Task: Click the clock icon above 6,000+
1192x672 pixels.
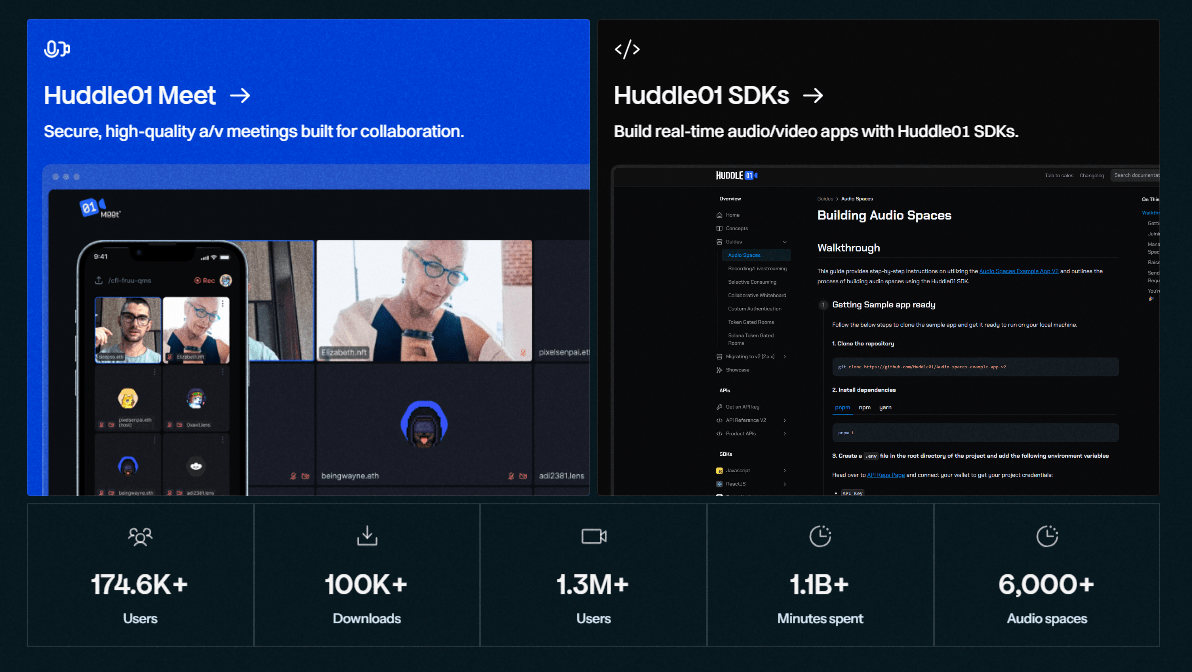Action: coord(1047,536)
